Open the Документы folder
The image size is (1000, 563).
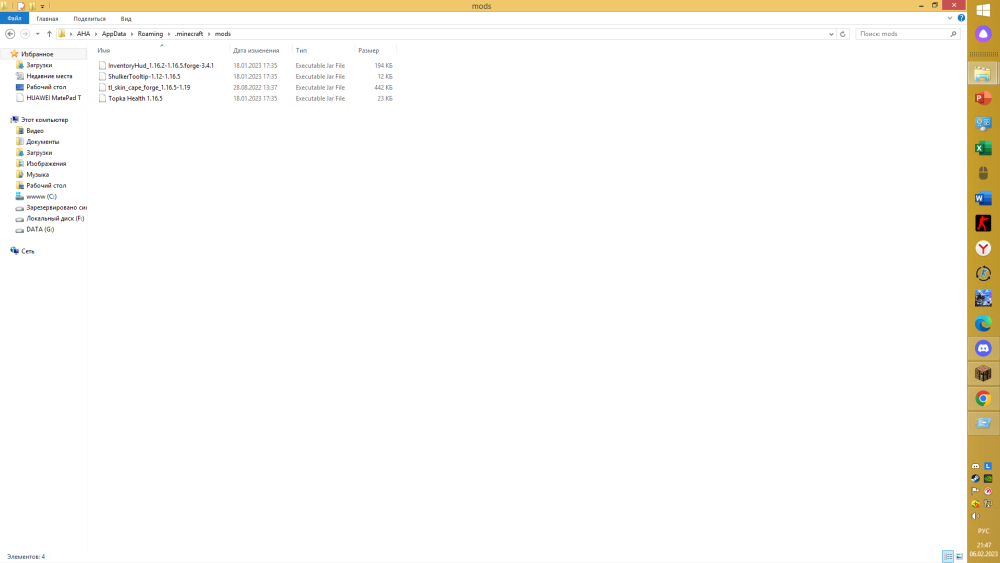click(x=43, y=142)
